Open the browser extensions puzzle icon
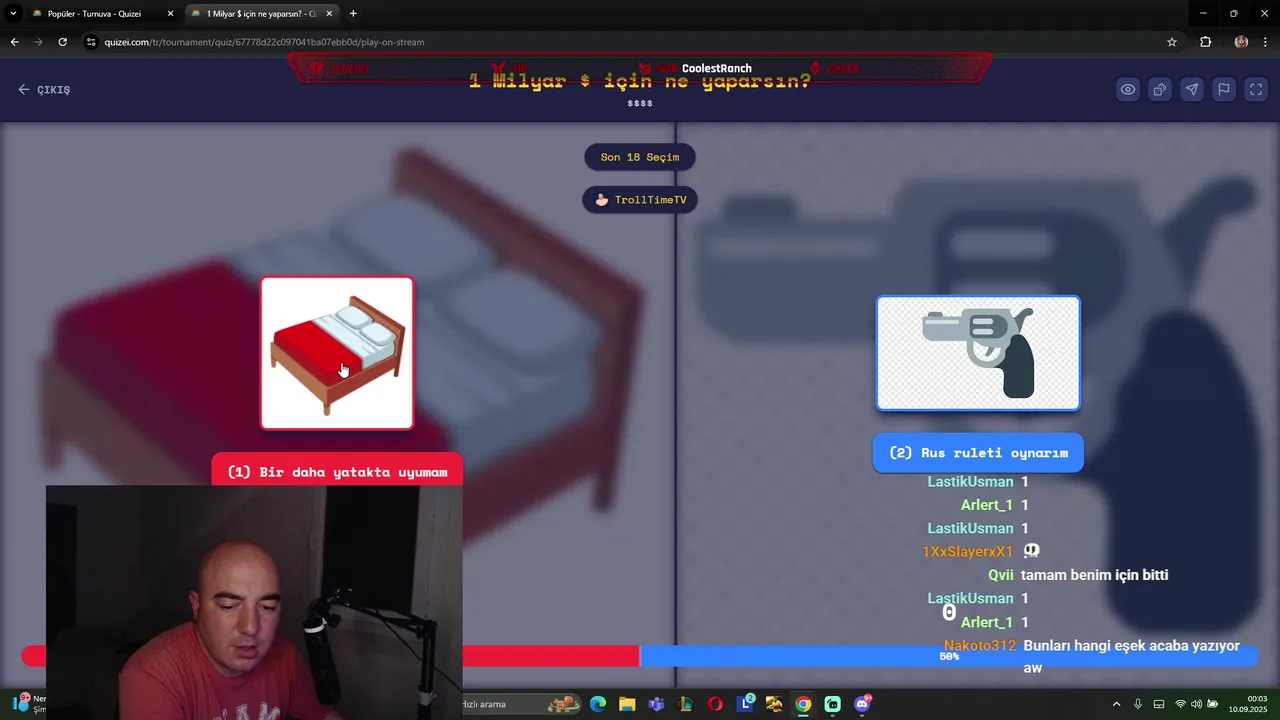Image resolution: width=1280 pixels, height=720 pixels. coord(1205,42)
